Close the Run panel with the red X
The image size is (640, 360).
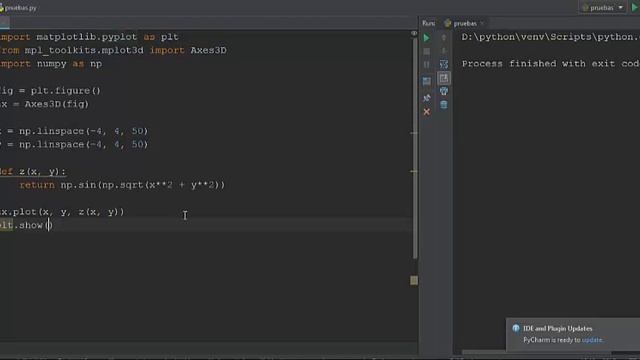427,112
